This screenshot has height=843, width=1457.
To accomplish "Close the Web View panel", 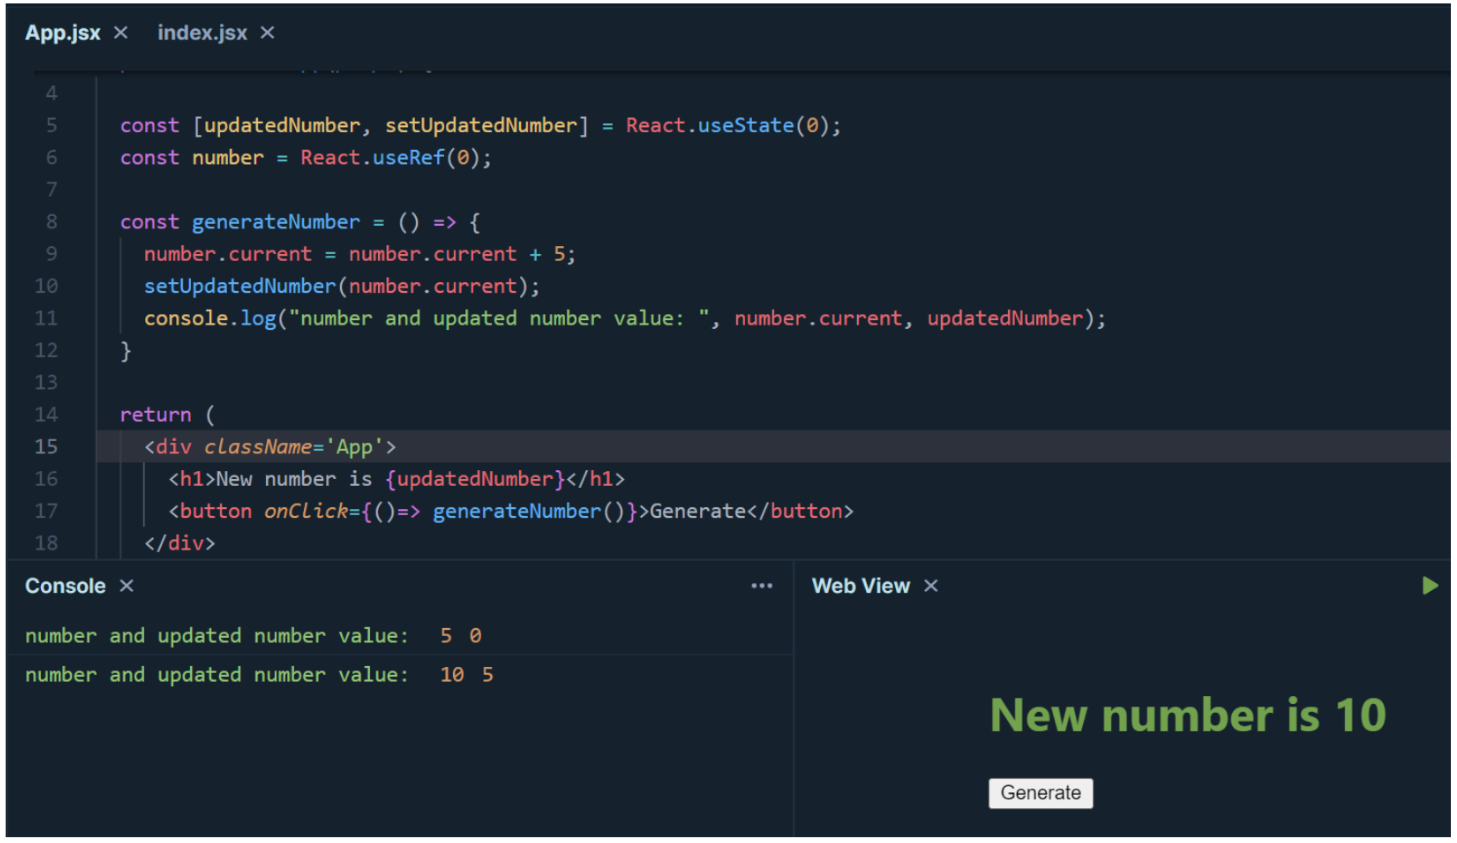I will point(931,586).
